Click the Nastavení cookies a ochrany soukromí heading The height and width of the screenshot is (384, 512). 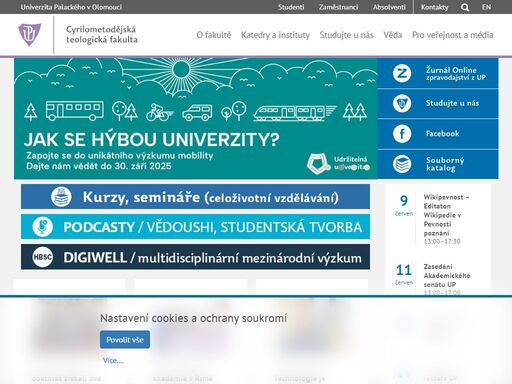pyautogui.click(x=193, y=318)
